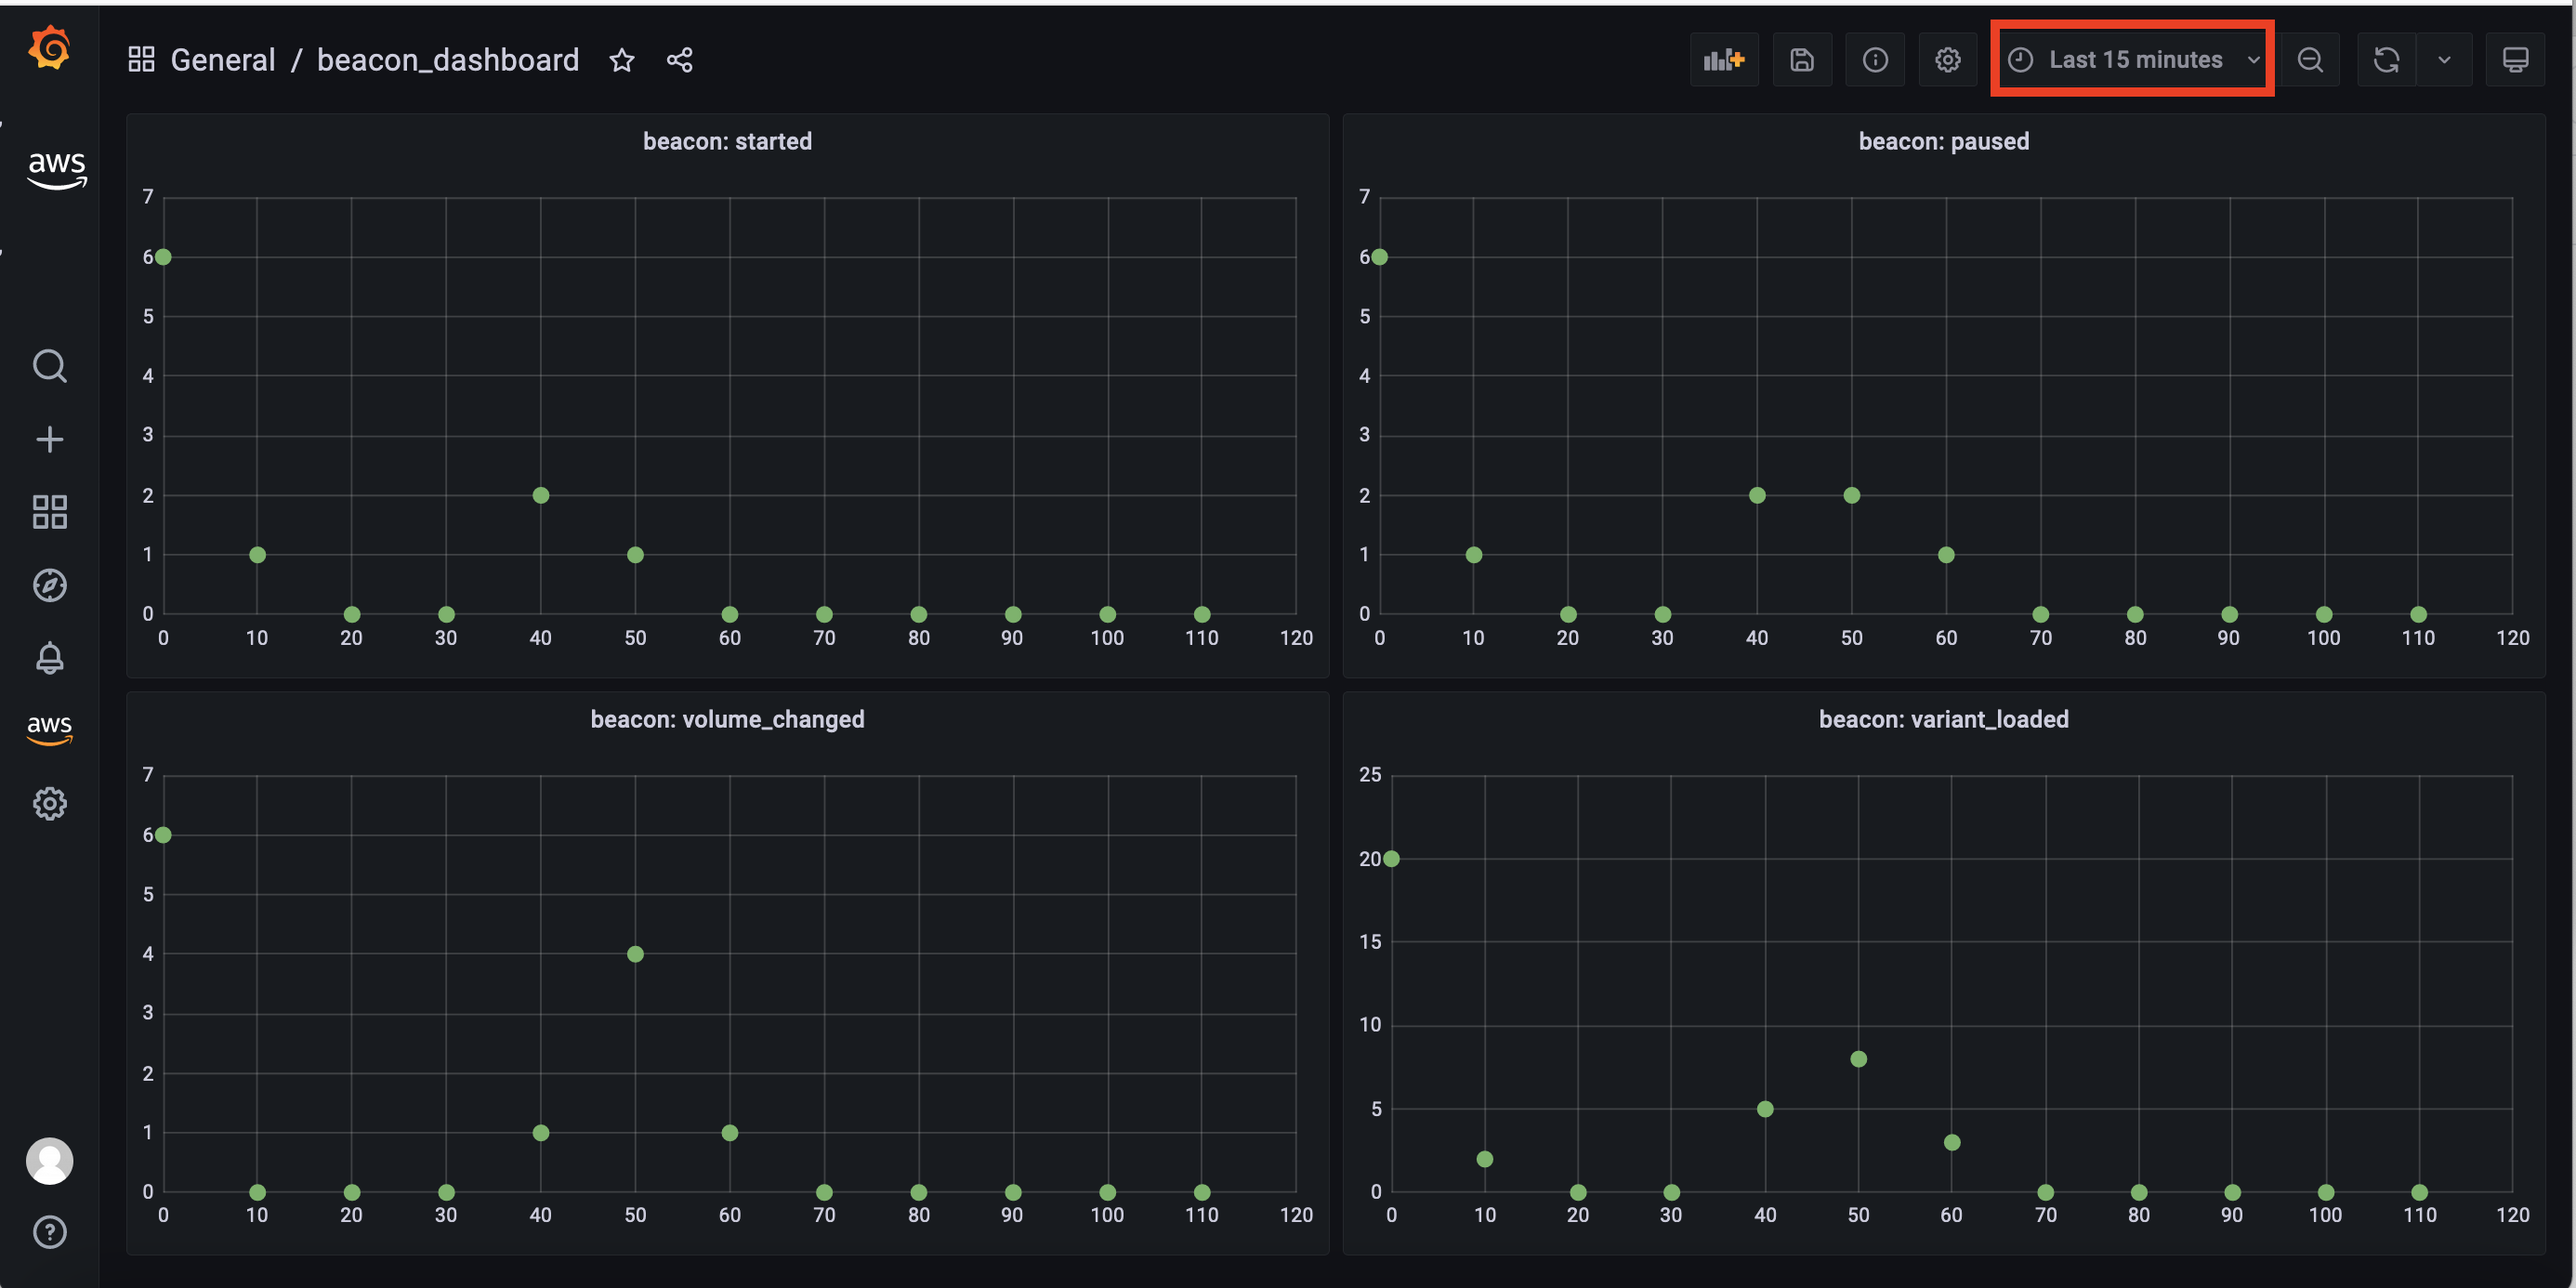Click the point at x=50 in volume_changed

635,954
